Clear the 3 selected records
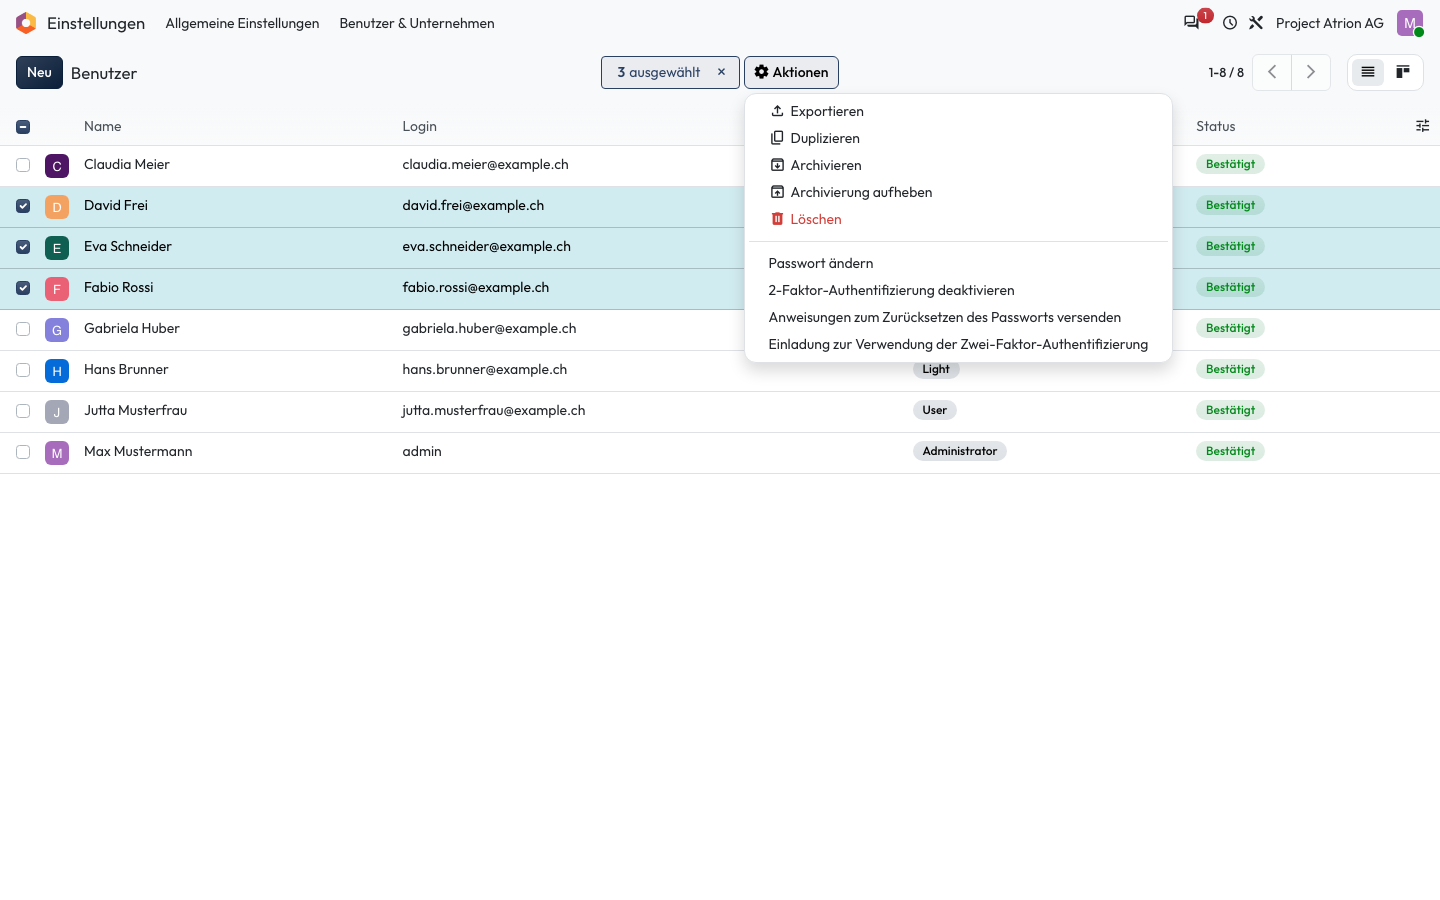This screenshot has width=1440, height=900. 721,72
